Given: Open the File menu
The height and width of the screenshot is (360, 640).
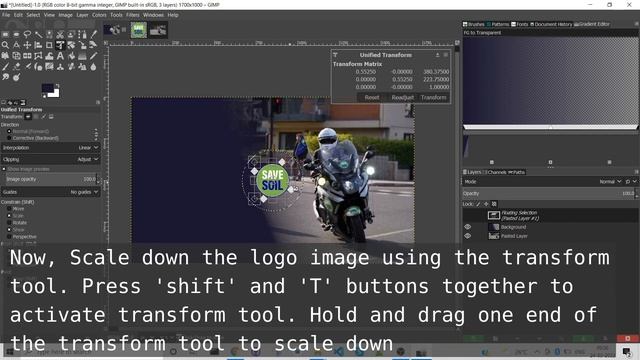Looking at the screenshot, I should pyautogui.click(x=6, y=15).
